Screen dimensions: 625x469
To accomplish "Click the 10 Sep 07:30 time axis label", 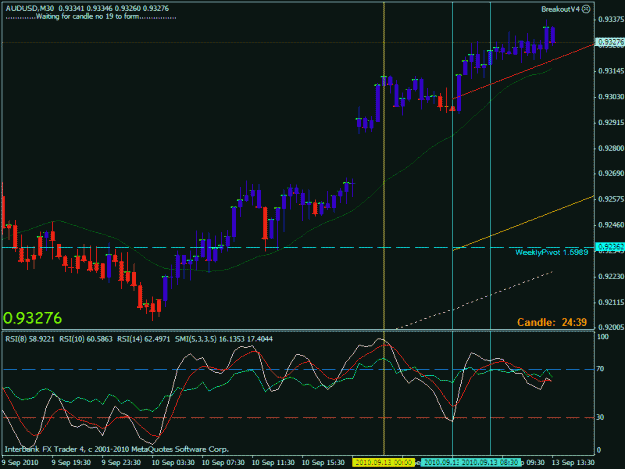I will [223, 463].
